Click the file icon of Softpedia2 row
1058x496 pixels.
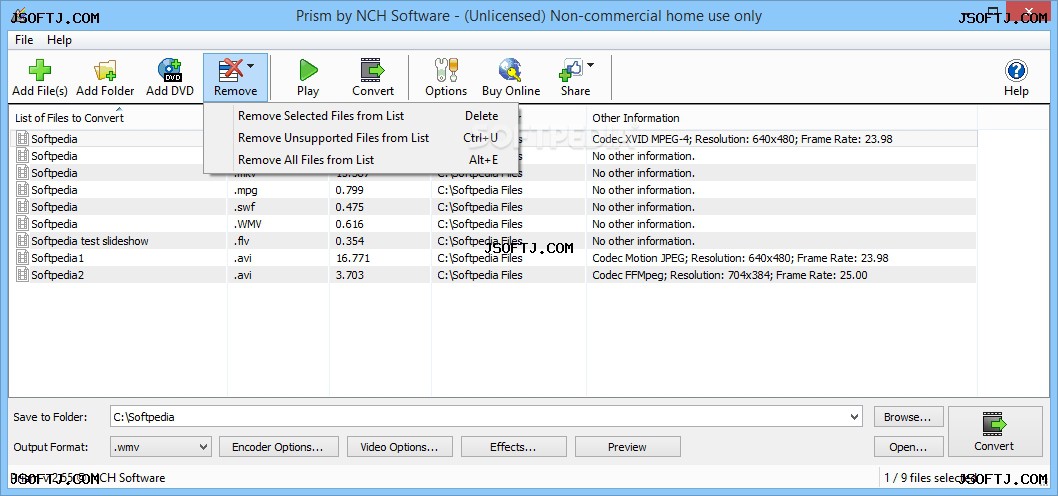coord(23,275)
